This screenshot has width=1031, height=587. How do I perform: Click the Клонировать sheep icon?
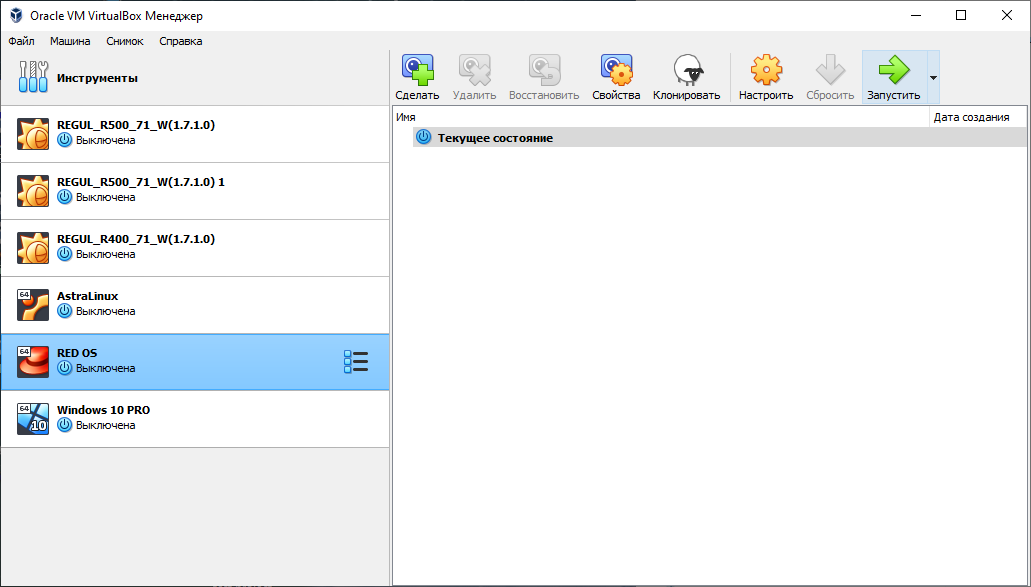coord(686,70)
